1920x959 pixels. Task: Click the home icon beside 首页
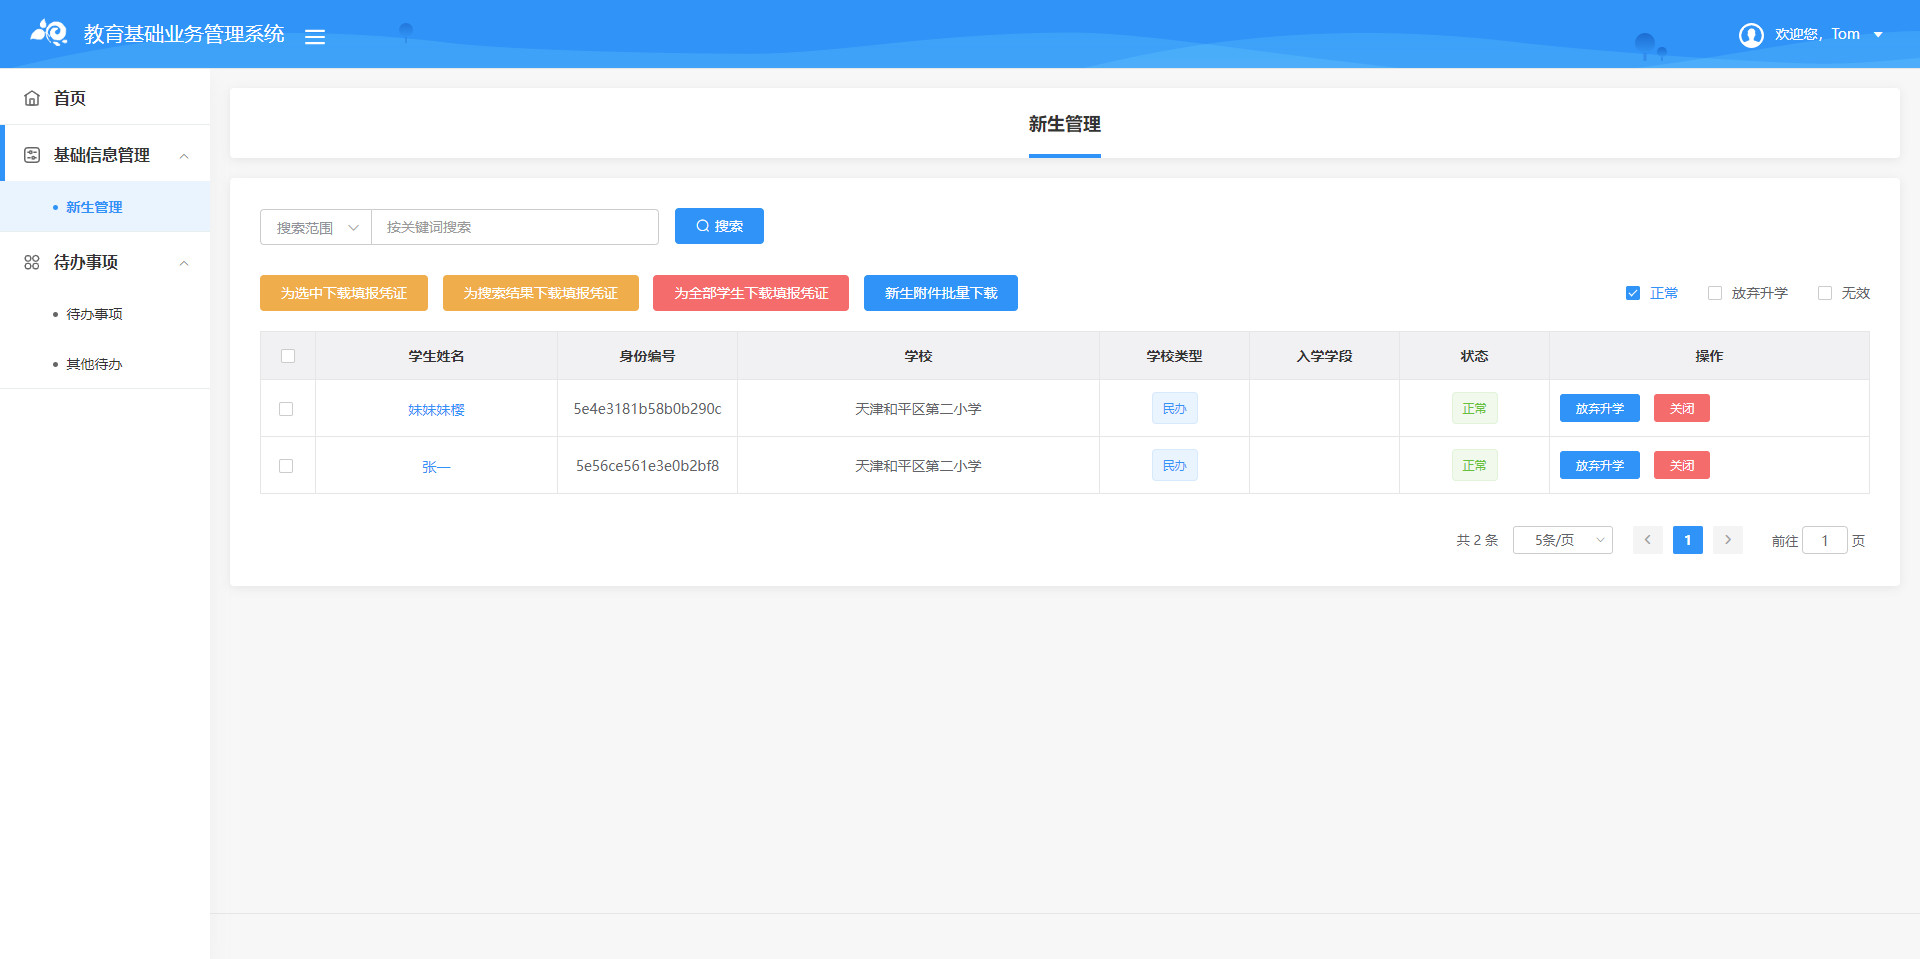pyautogui.click(x=32, y=98)
